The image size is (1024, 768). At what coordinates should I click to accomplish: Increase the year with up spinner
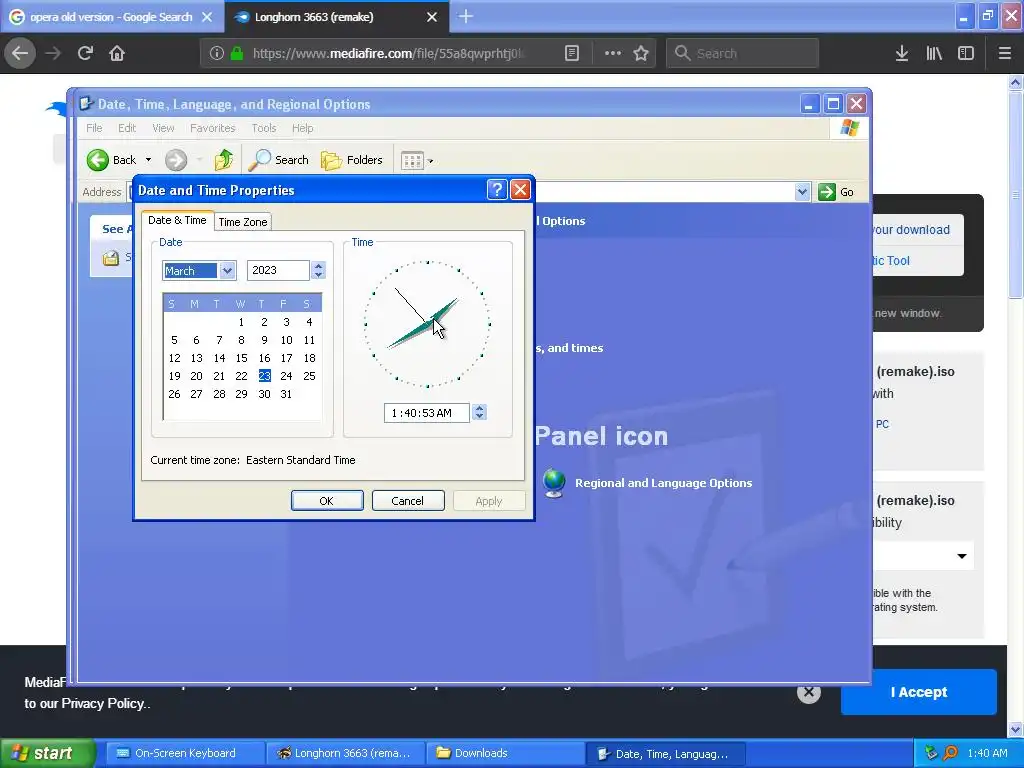[318, 266]
